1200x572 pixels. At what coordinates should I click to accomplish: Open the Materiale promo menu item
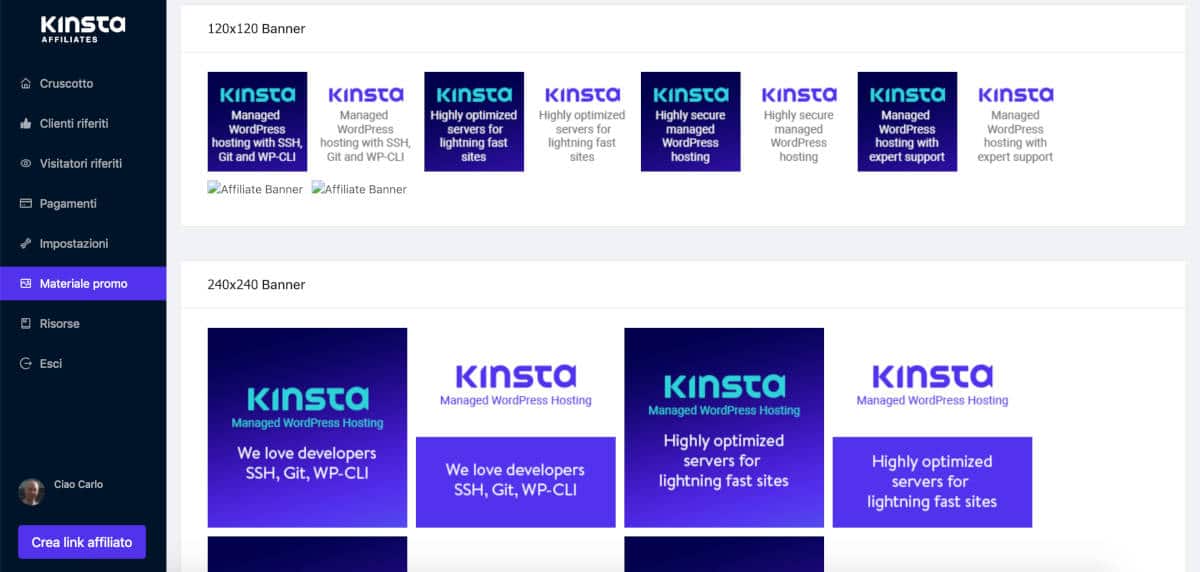point(83,284)
